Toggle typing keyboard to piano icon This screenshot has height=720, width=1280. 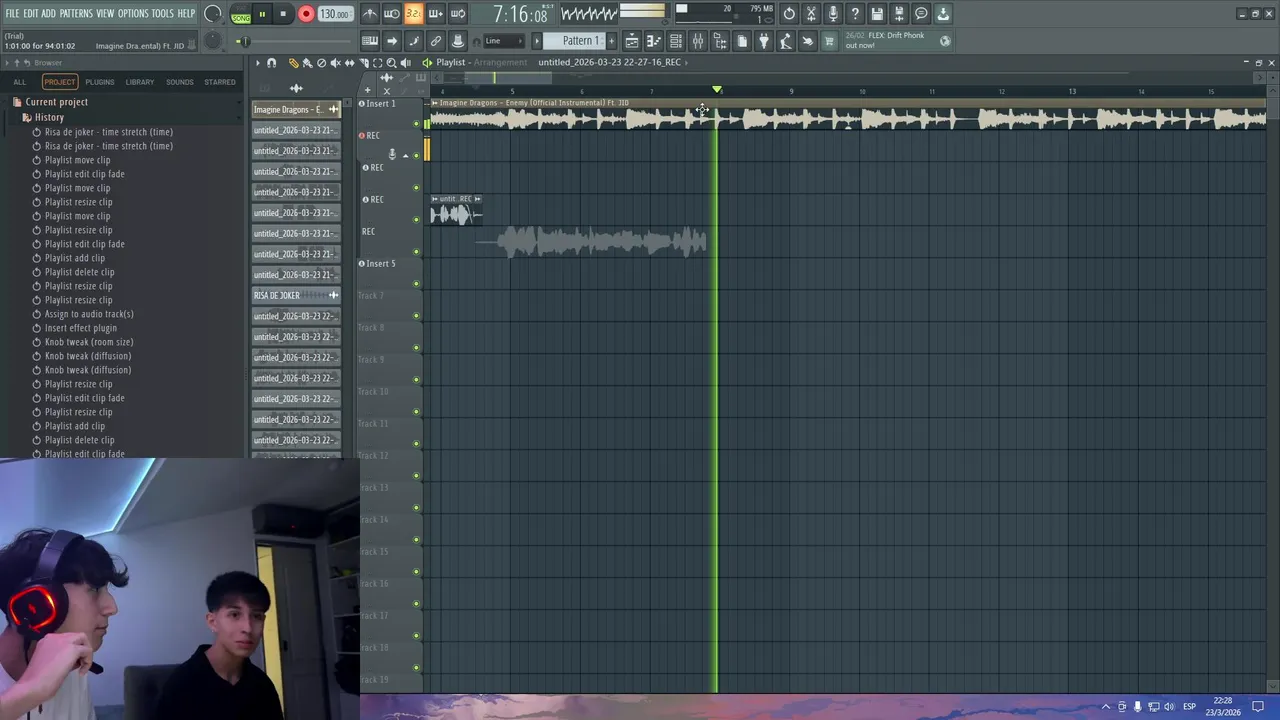coord(369,41)
